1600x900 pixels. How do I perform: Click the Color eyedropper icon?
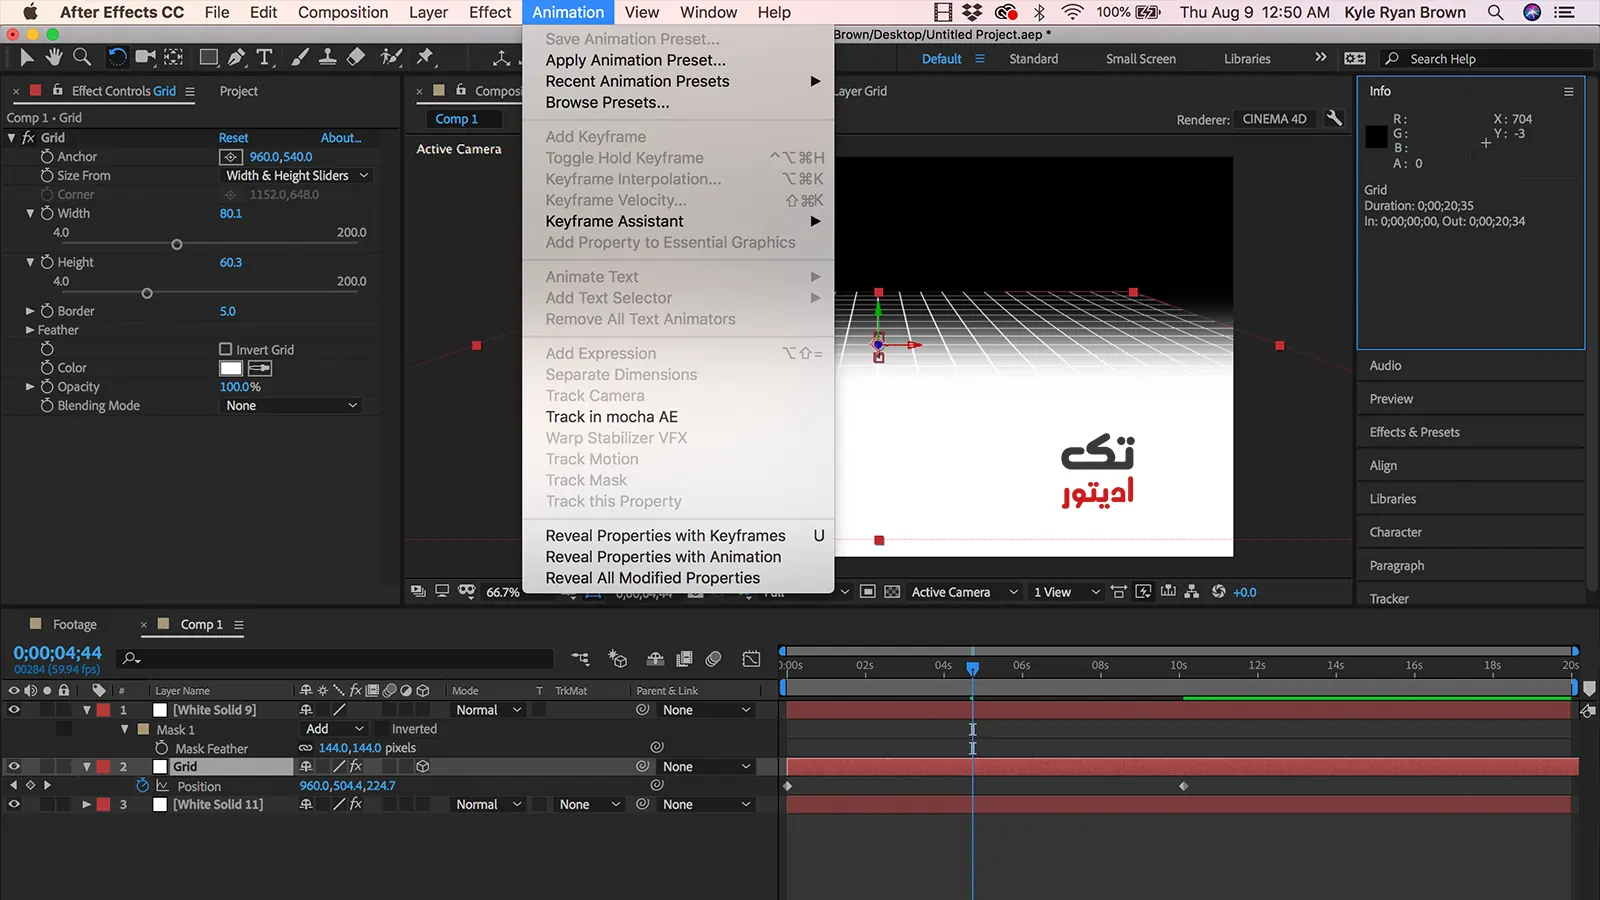260,368
